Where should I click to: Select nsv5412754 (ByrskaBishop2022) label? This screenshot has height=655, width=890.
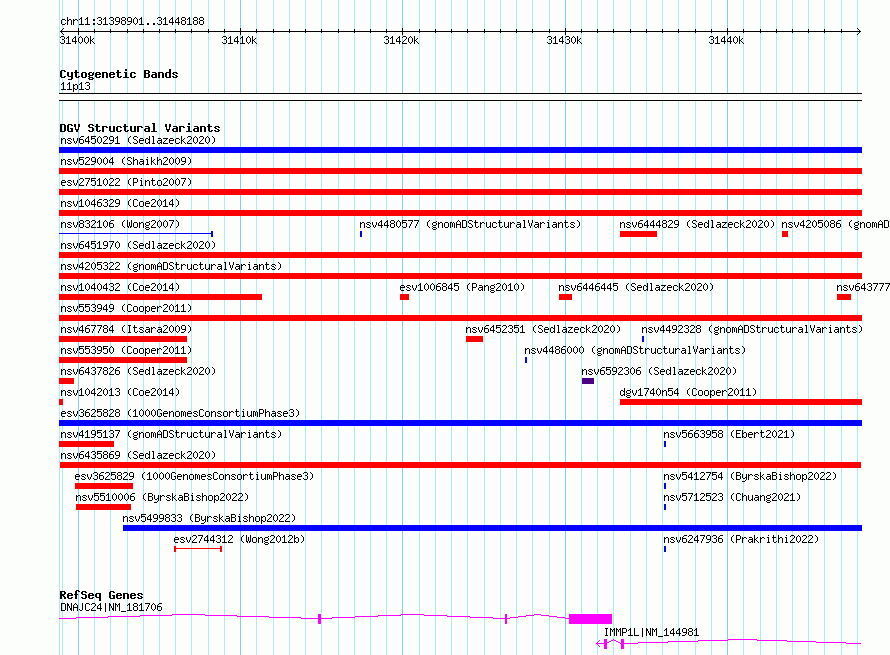coord(750,476)
